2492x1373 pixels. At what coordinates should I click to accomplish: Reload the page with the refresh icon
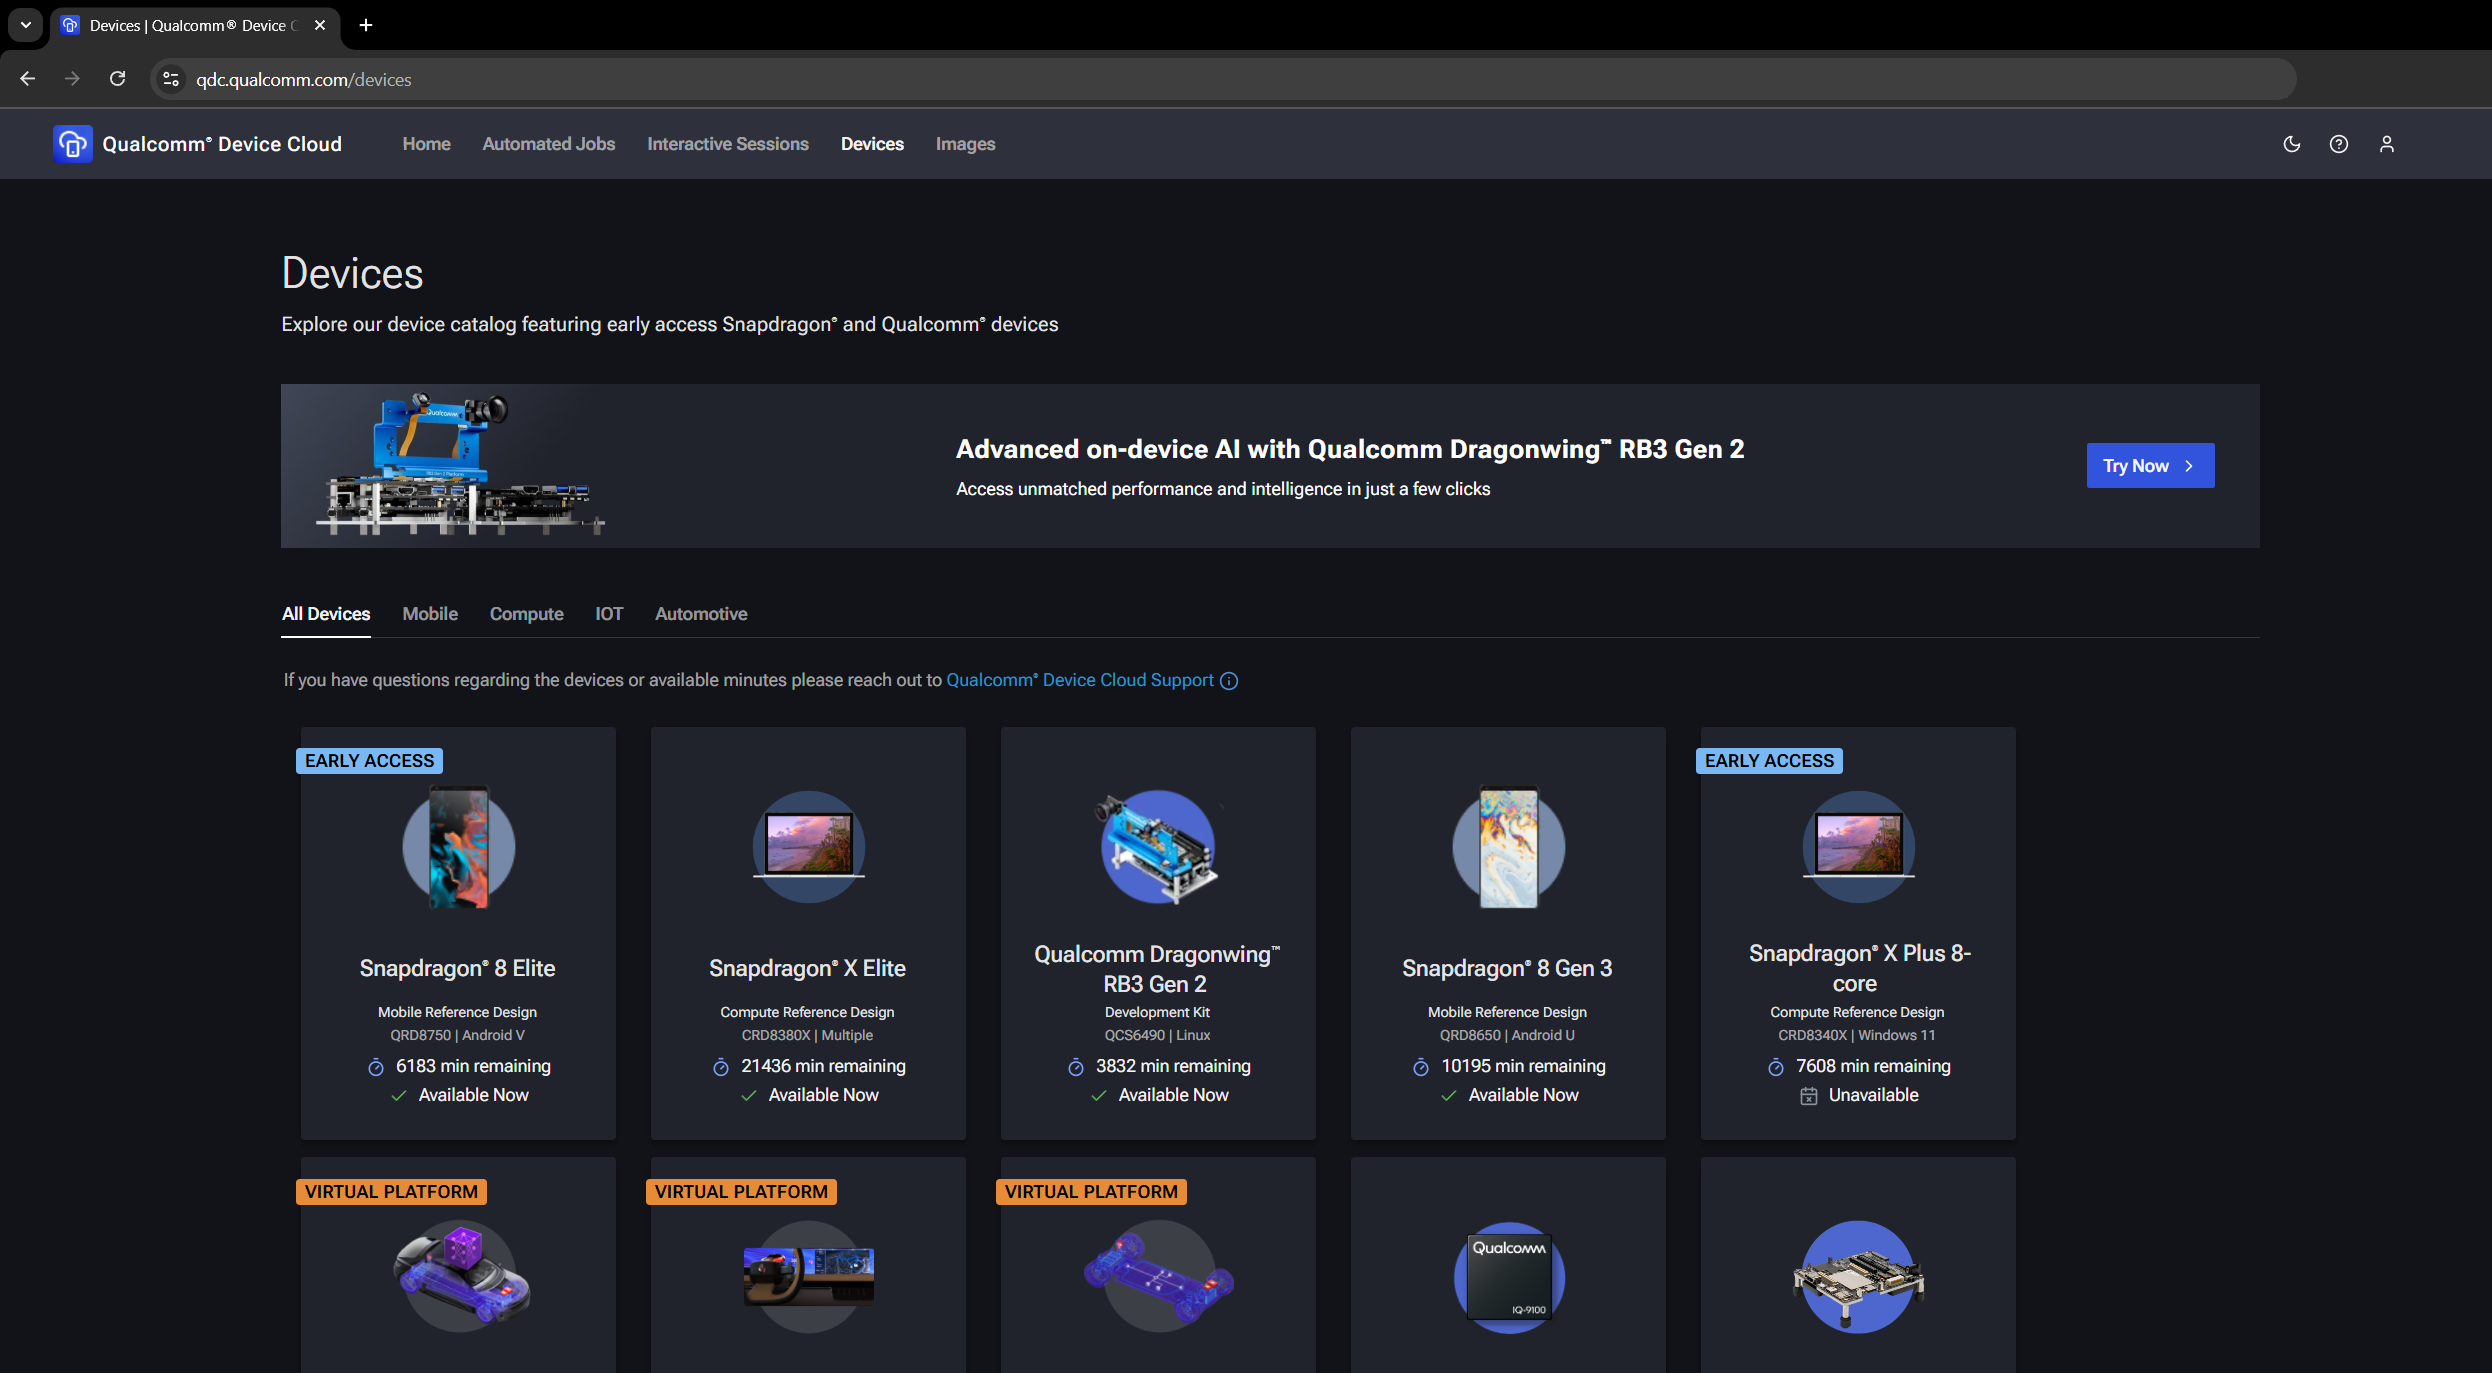pyautogui.click(x=117, y=79)
